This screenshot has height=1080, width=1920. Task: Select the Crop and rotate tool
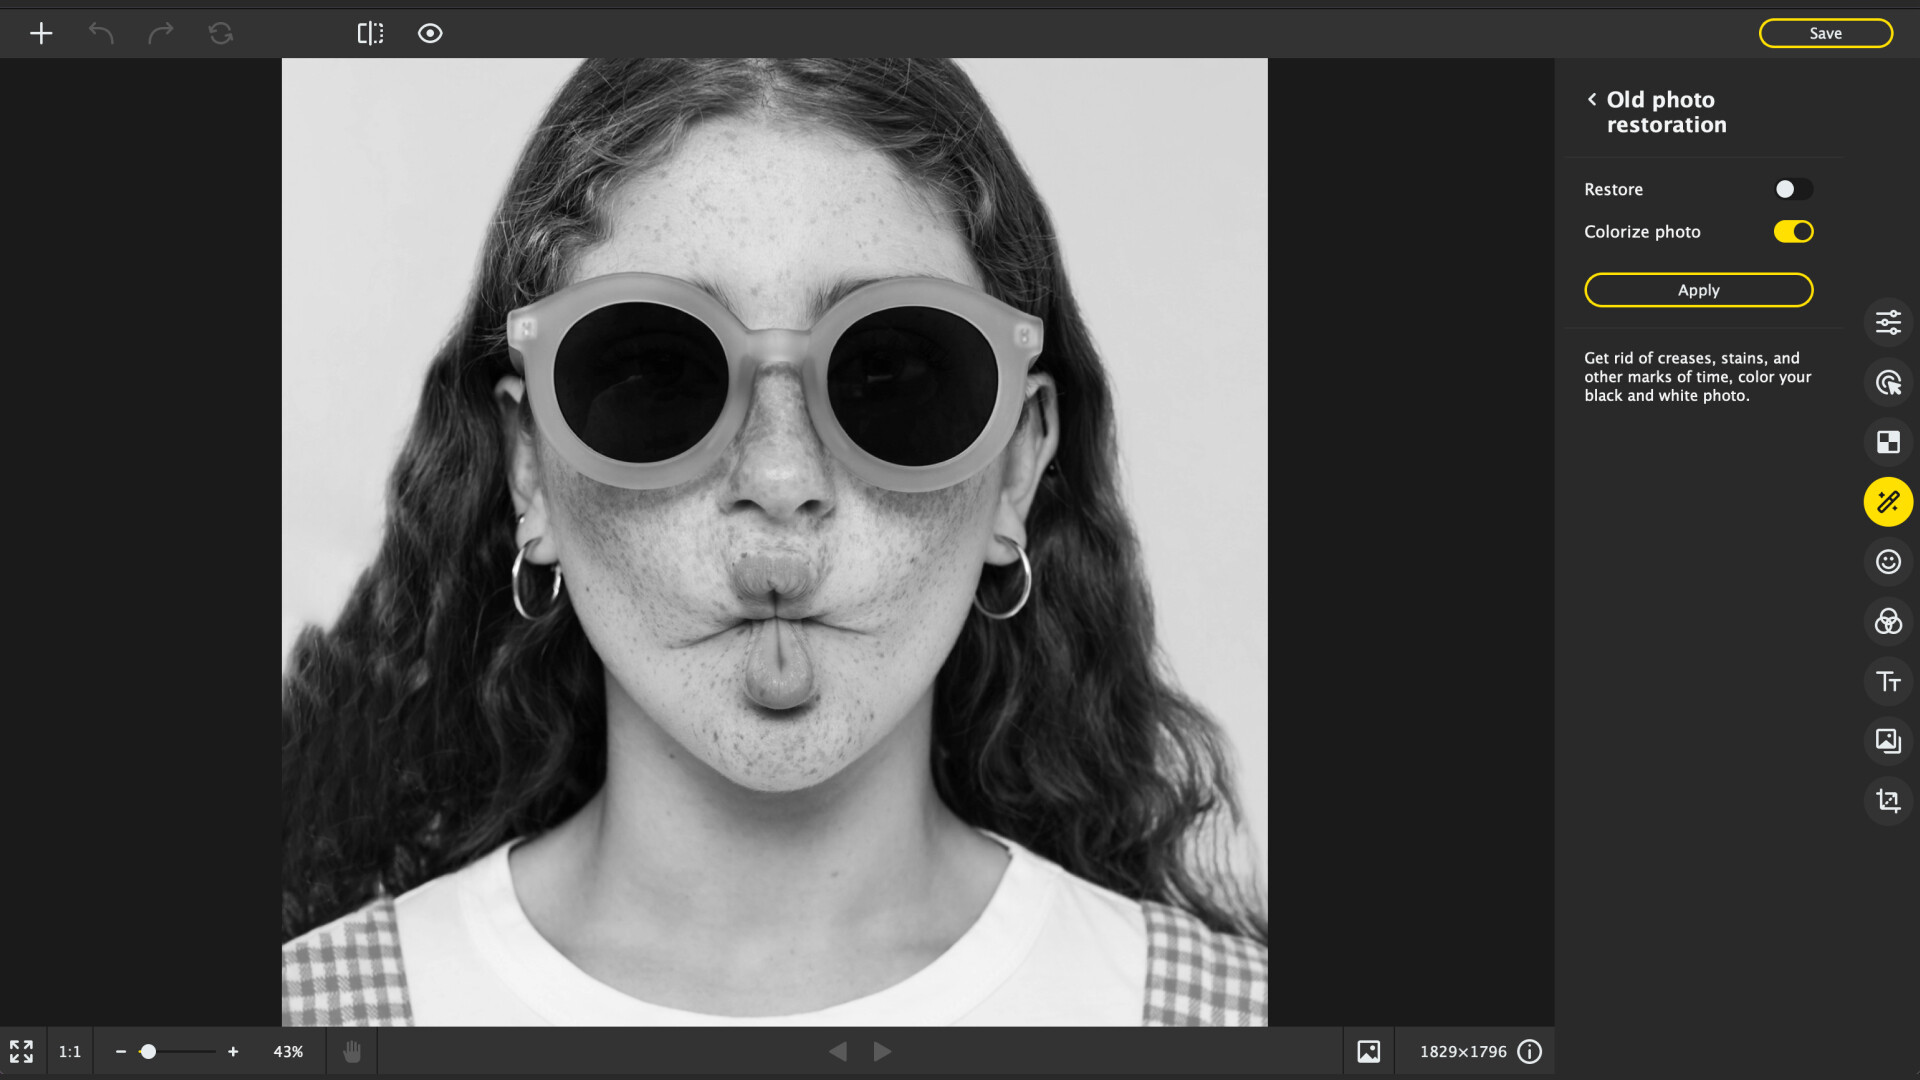click(1888, 801)
